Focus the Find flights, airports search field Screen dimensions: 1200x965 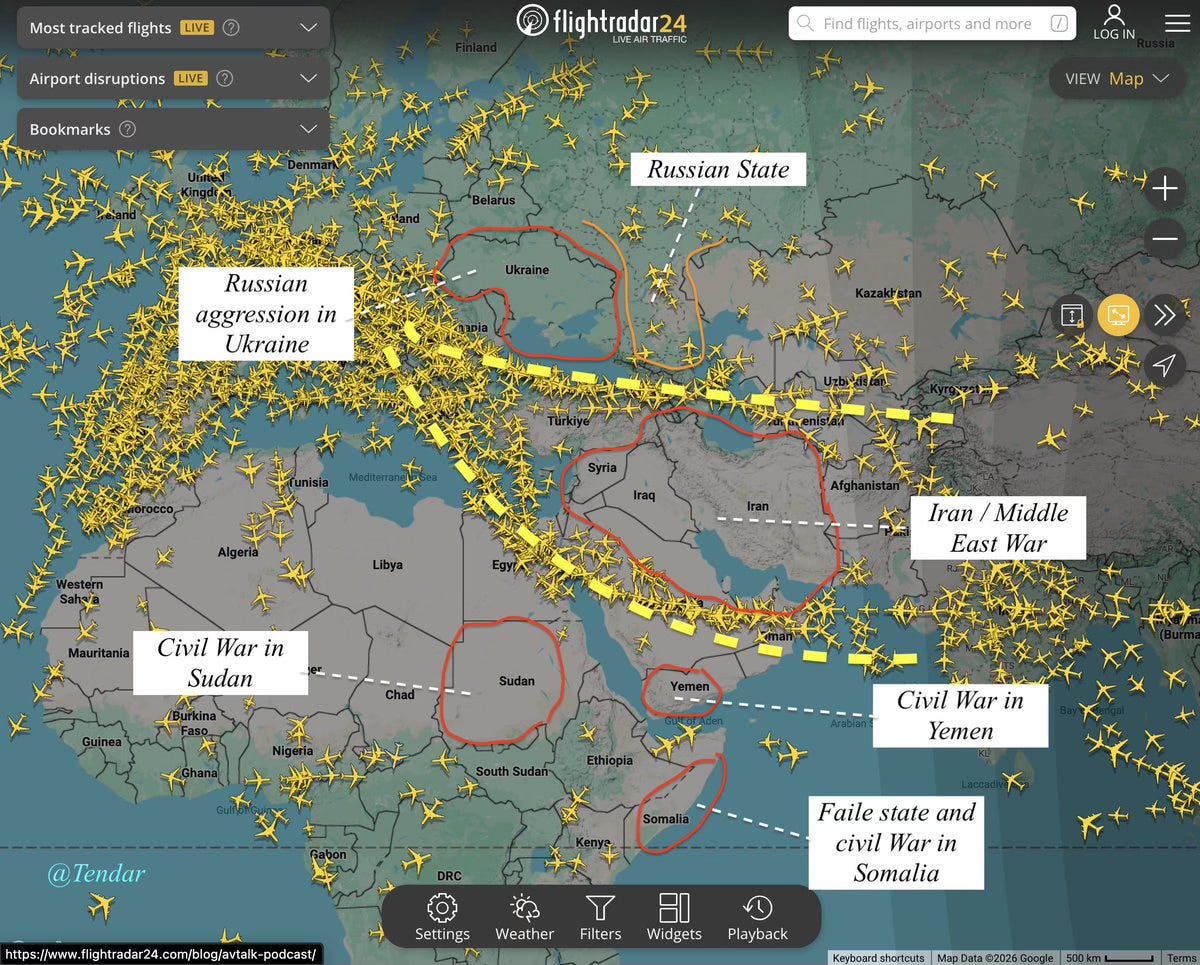pos(932,24)
